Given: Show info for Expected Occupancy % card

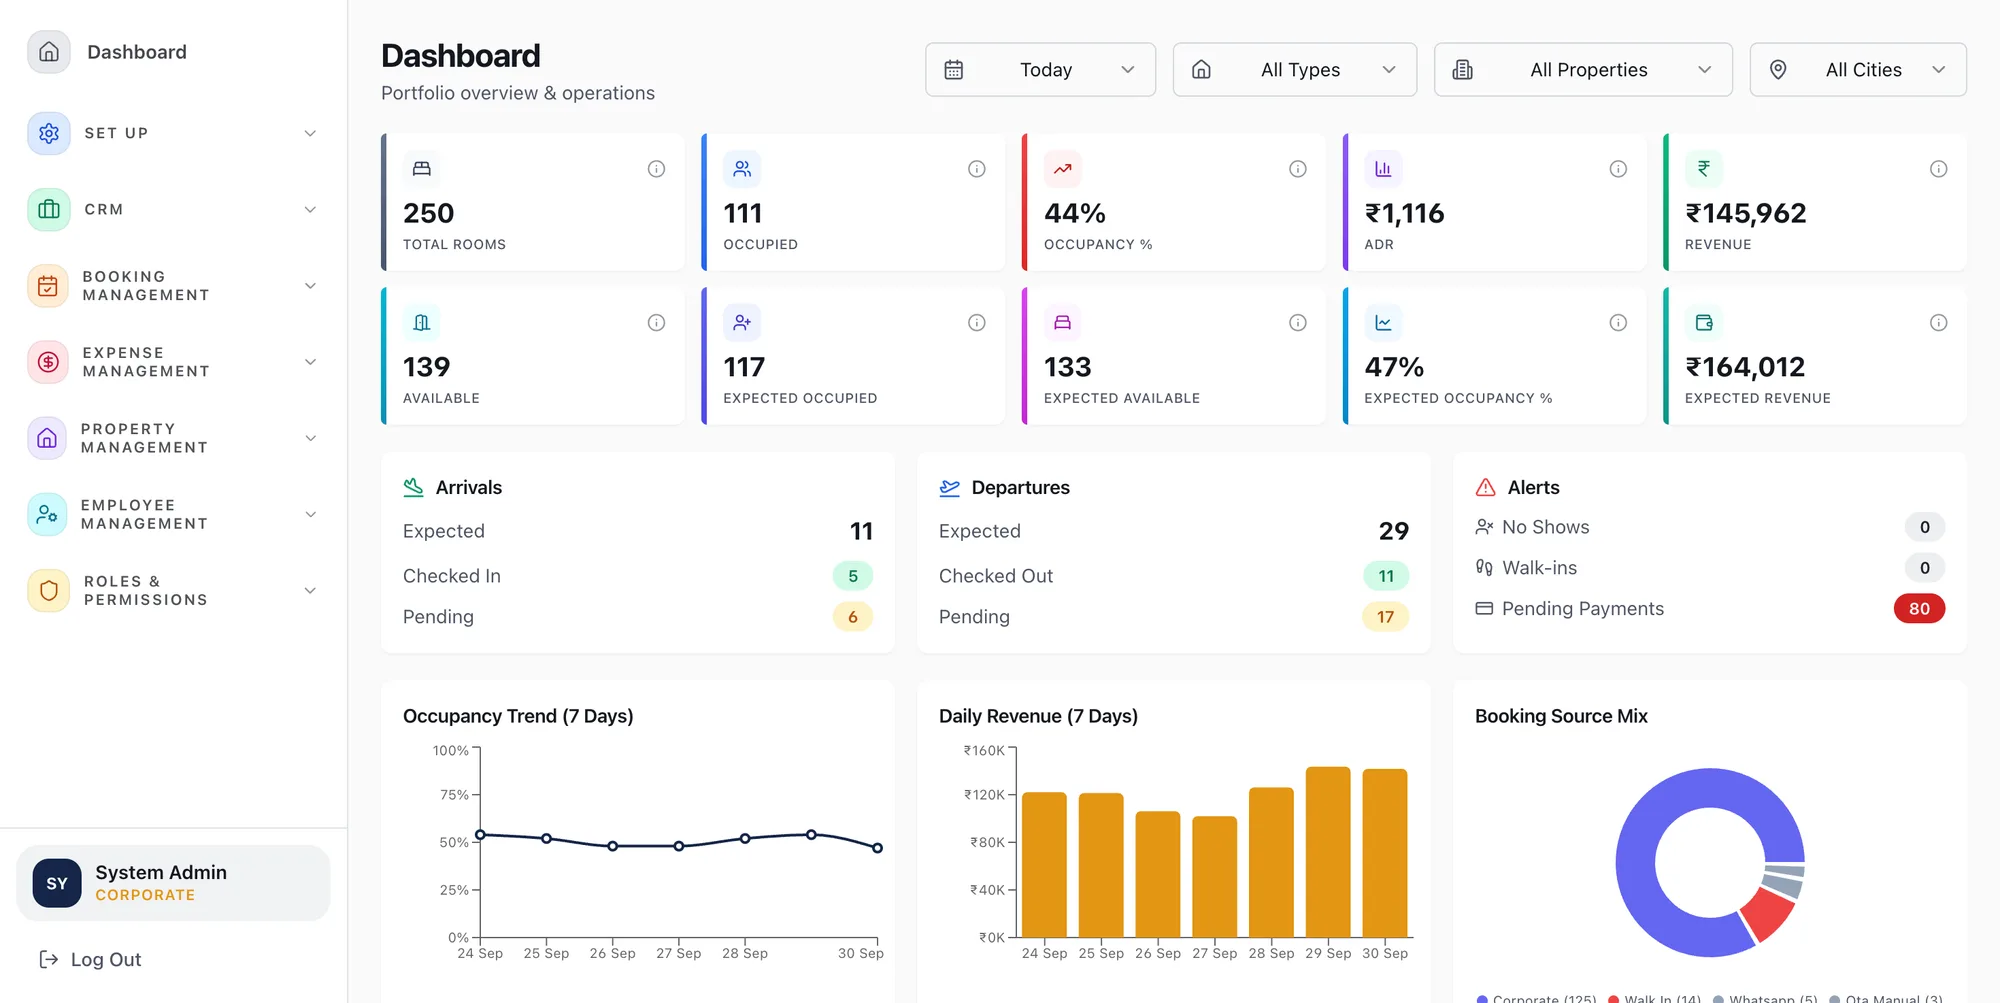Looking at the screenshot, I should [1618, 323].
